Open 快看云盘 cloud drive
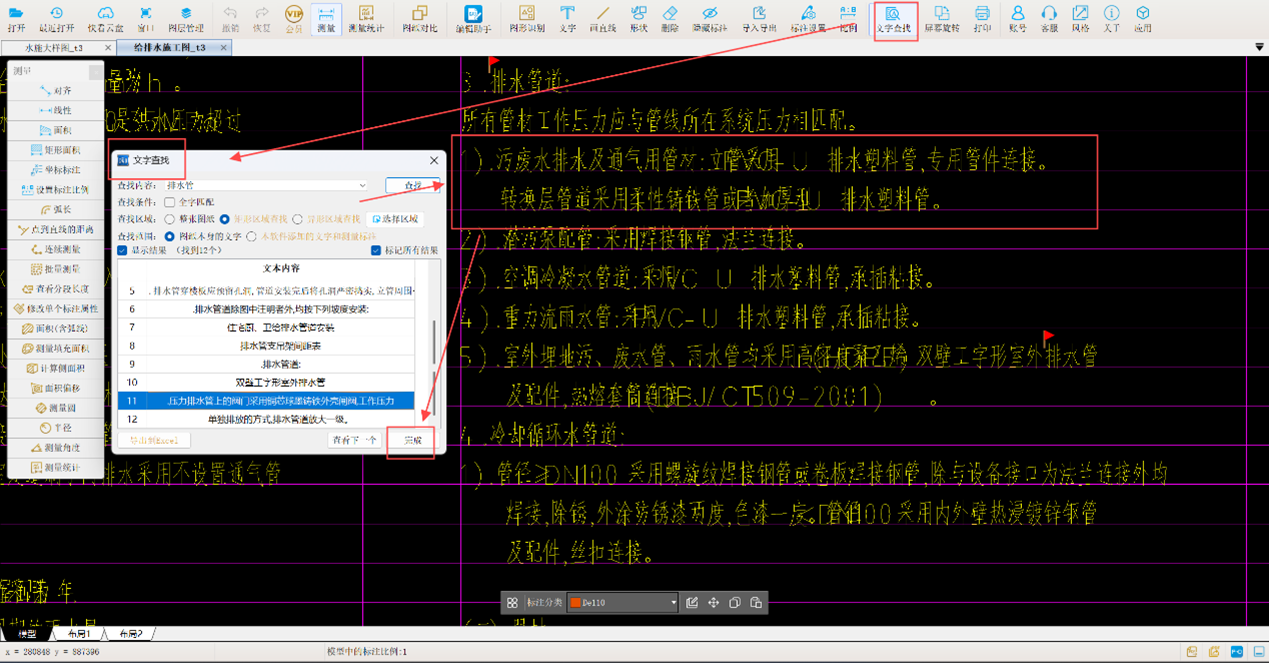This screenshot has width=1269, height=663. pos(105,18)
